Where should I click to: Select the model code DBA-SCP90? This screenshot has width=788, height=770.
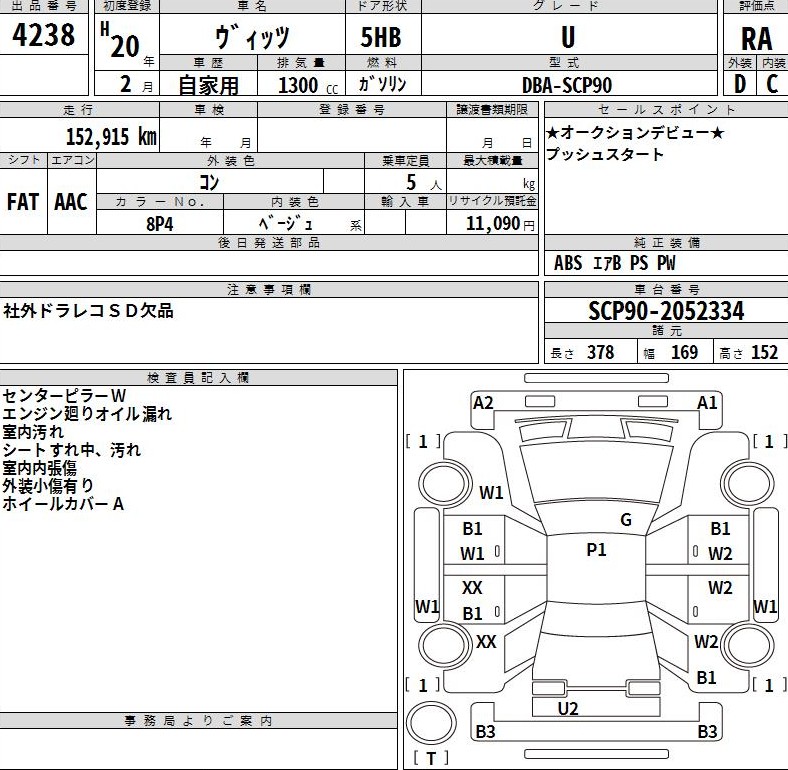click(x=567, y=85)
